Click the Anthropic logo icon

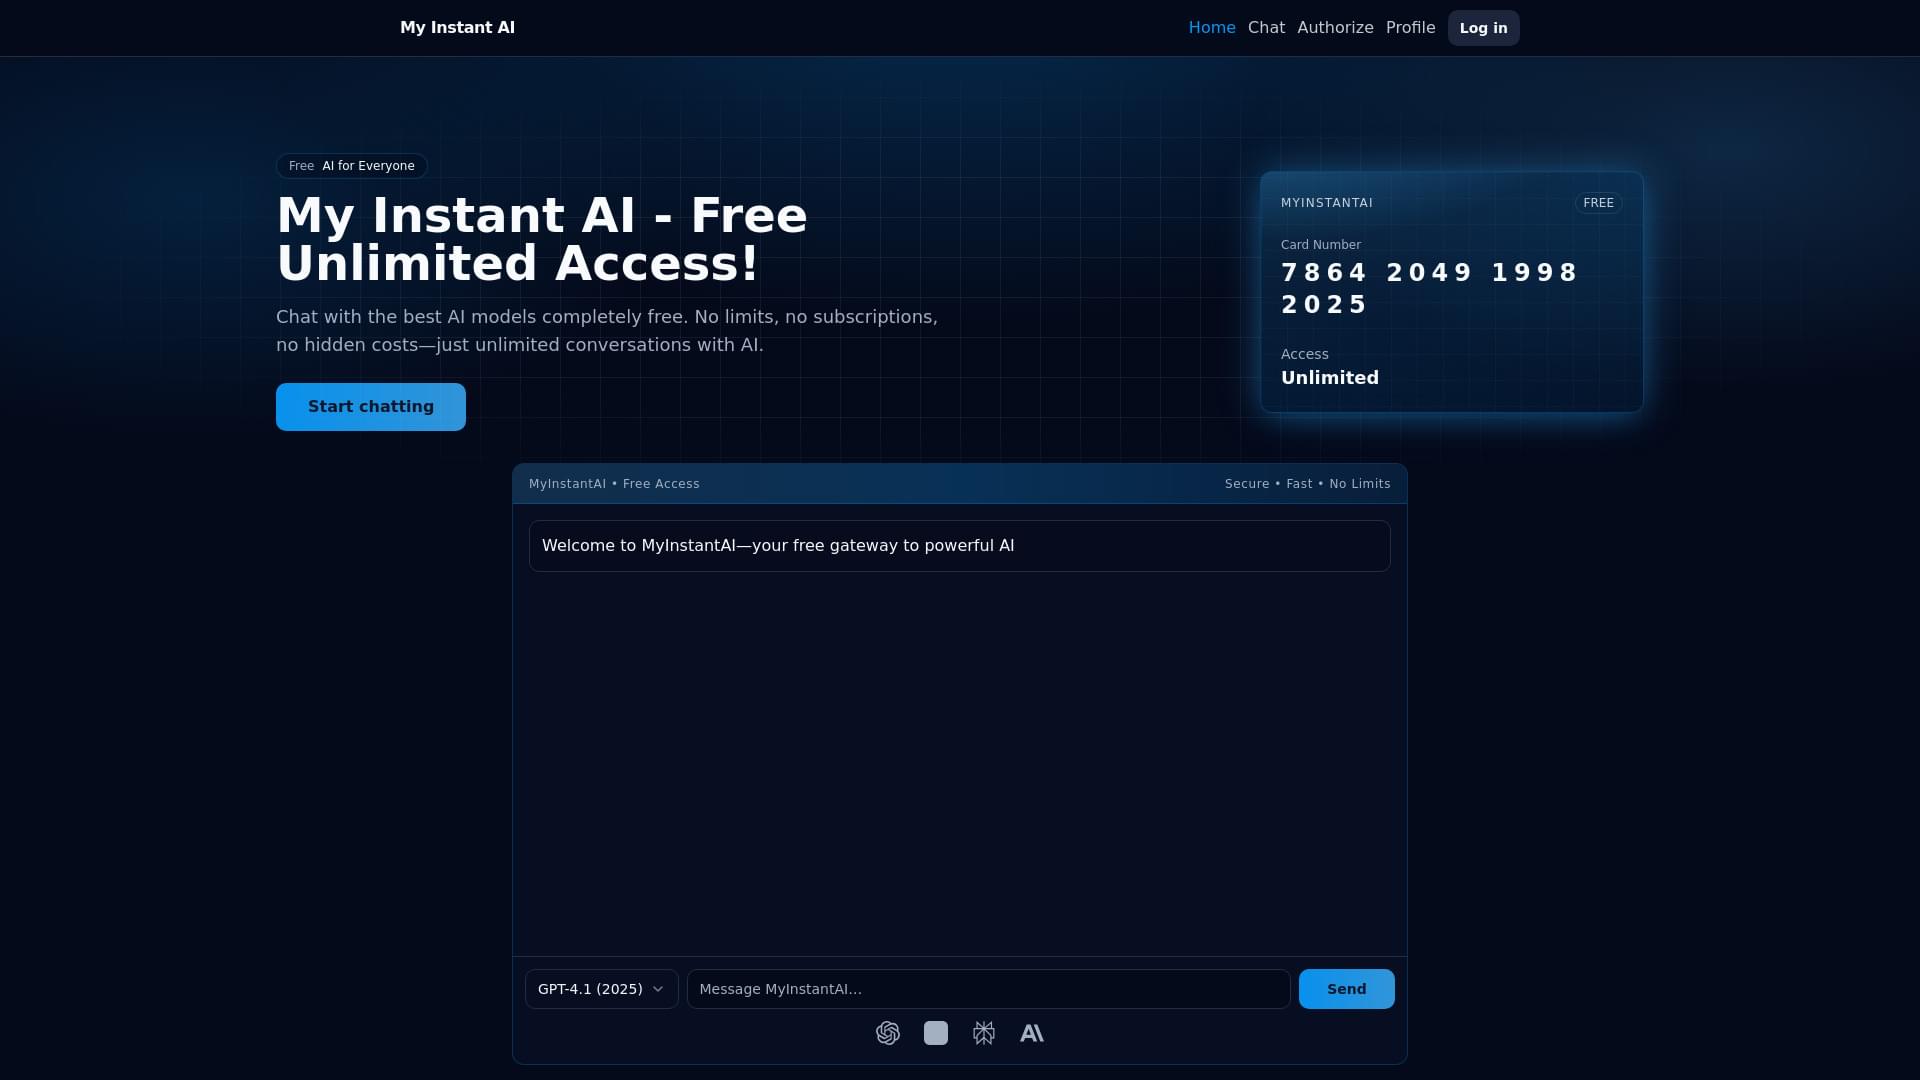1031,1033
